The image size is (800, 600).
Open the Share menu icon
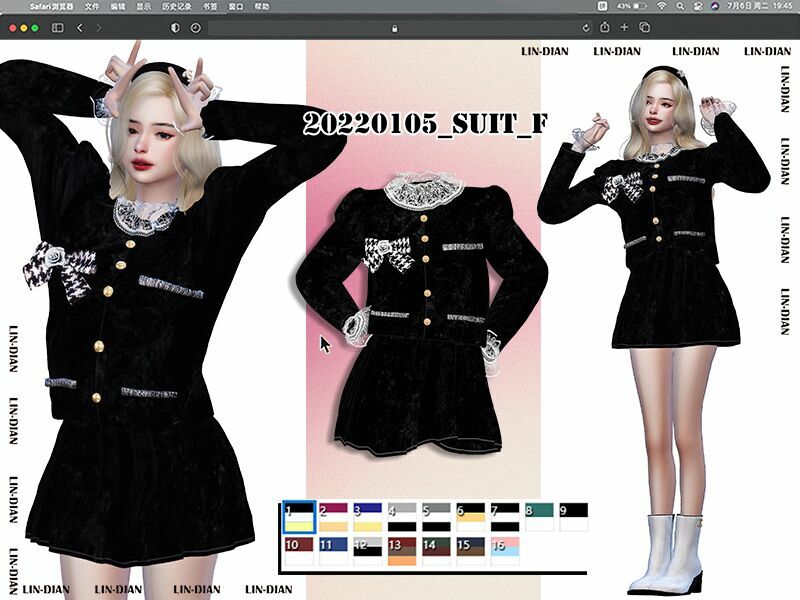pyautogui.click(x=605, y=27)
